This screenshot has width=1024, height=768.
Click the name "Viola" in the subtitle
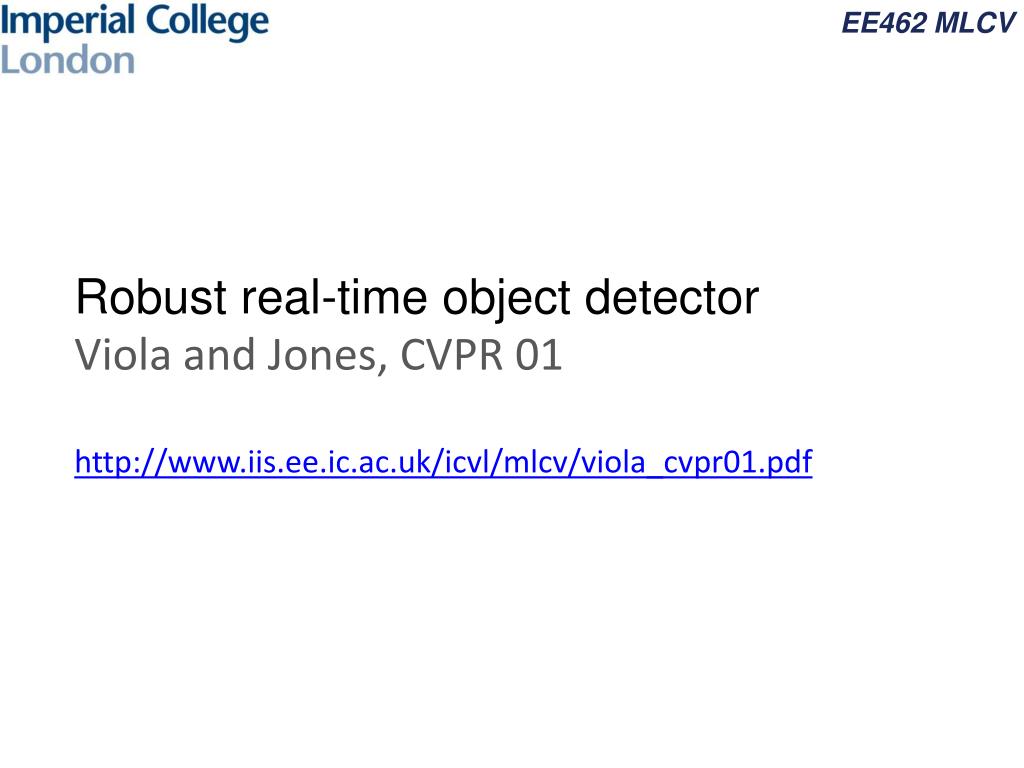click(x=123, y=355)
